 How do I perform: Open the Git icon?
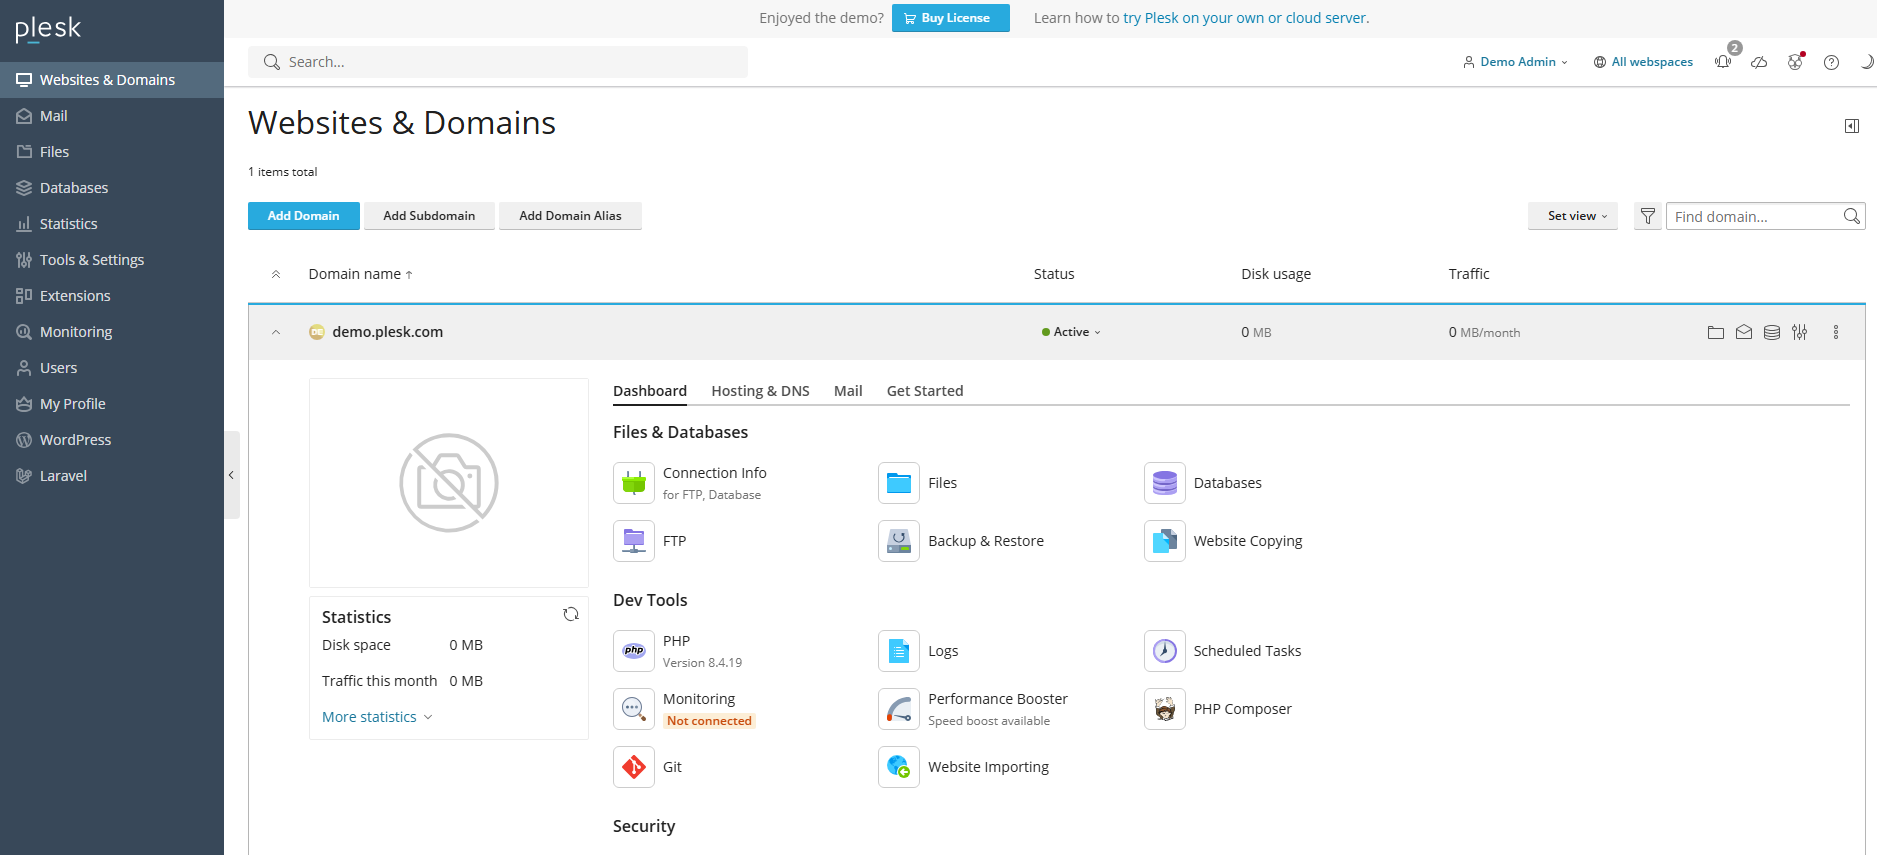[x=634, y=767]
